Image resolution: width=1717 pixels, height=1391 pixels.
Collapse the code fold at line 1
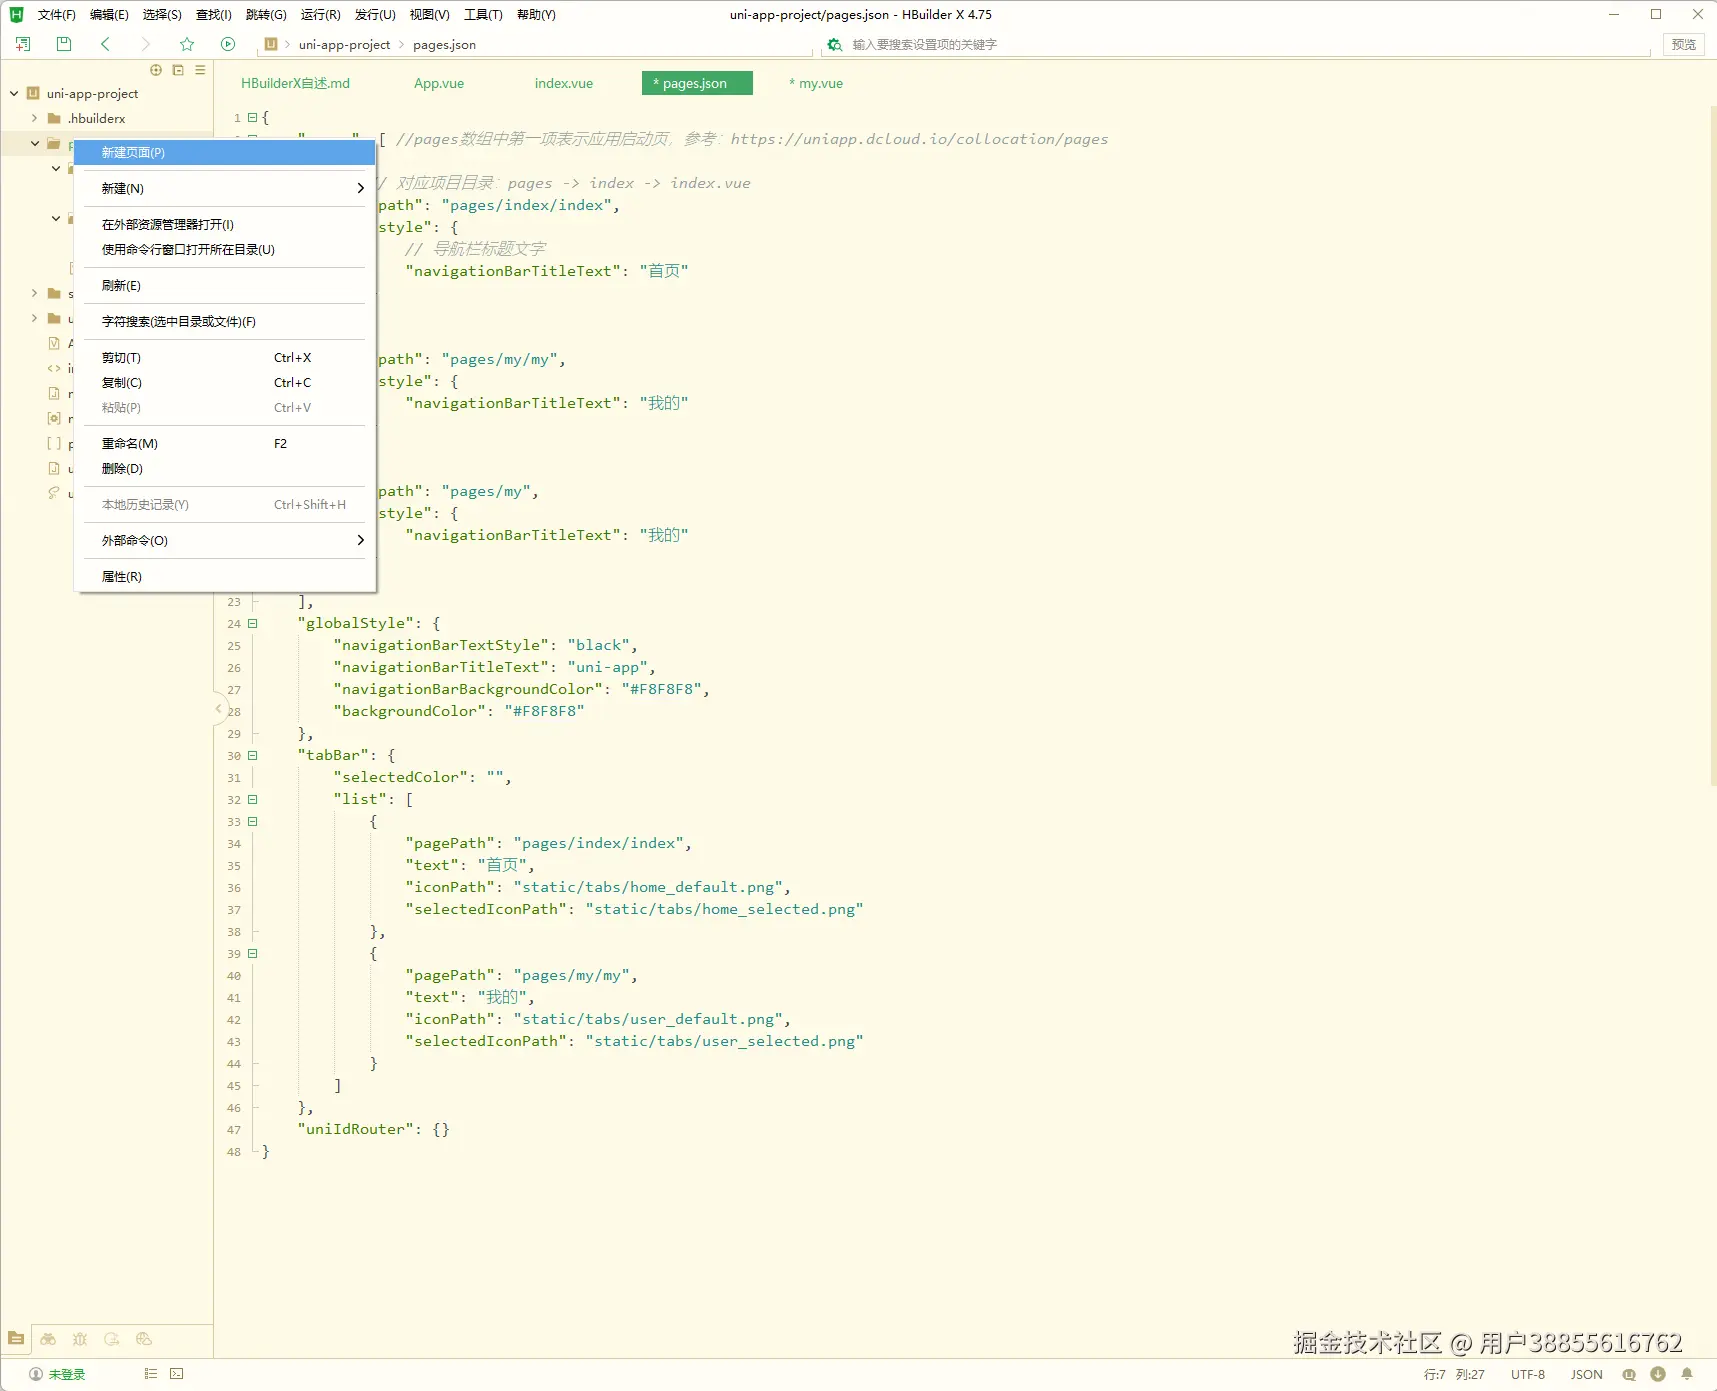tap(252, 117)
